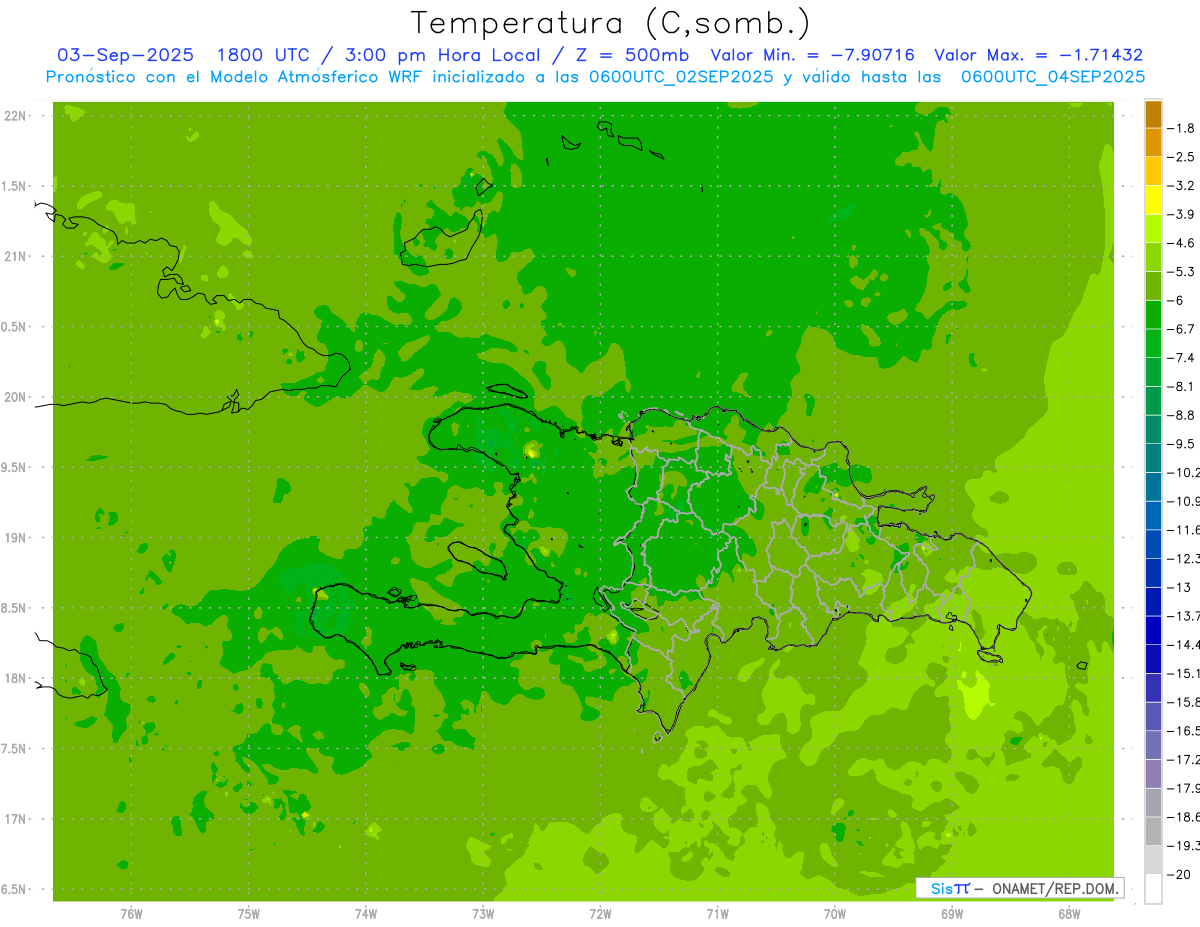Click the '22N' latitude label

point(15,116)
